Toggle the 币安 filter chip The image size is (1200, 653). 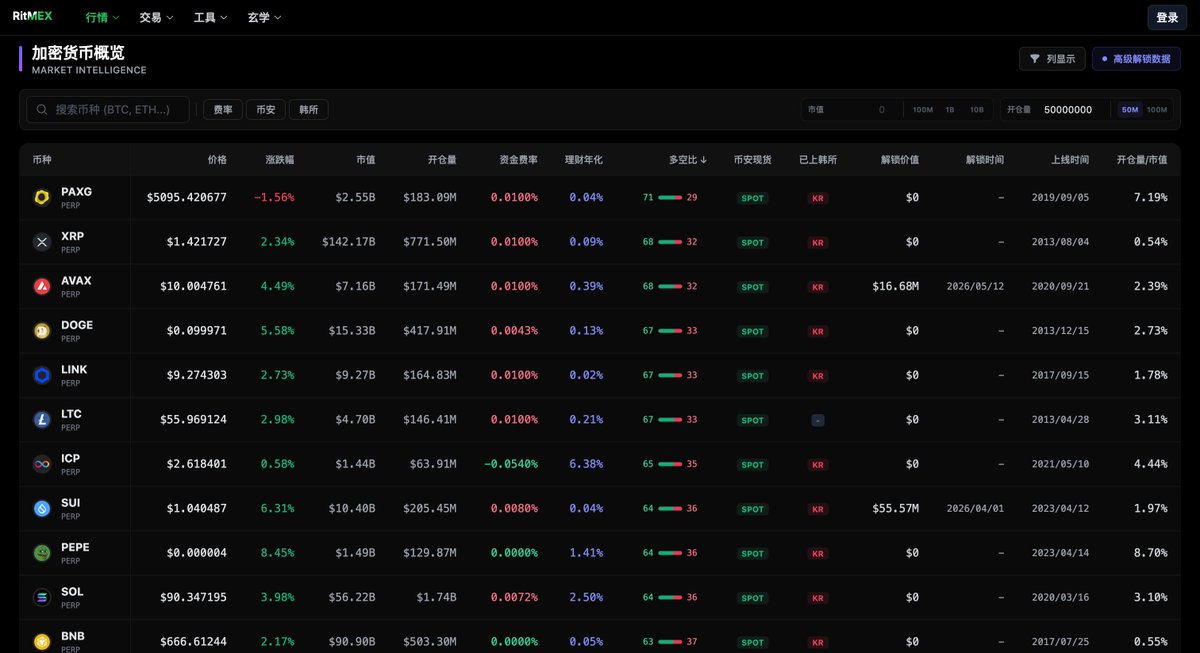(x=265, y=110)
